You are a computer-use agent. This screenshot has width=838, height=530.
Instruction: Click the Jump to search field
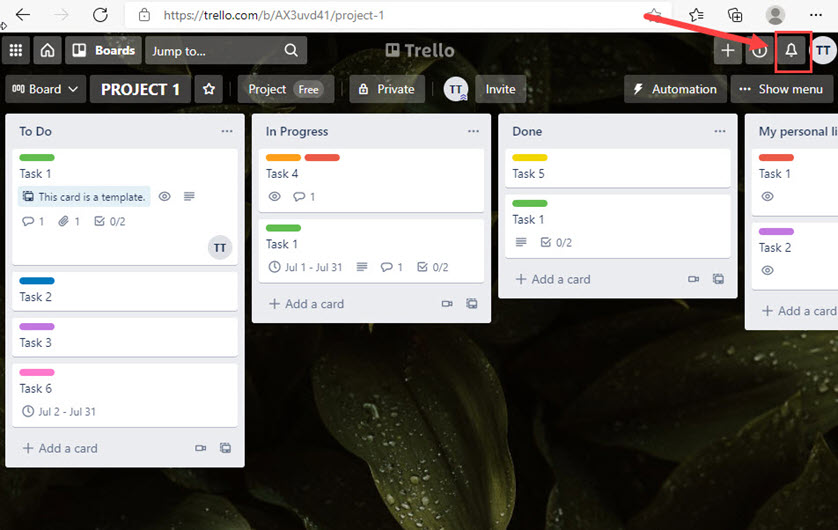[226, 50]
